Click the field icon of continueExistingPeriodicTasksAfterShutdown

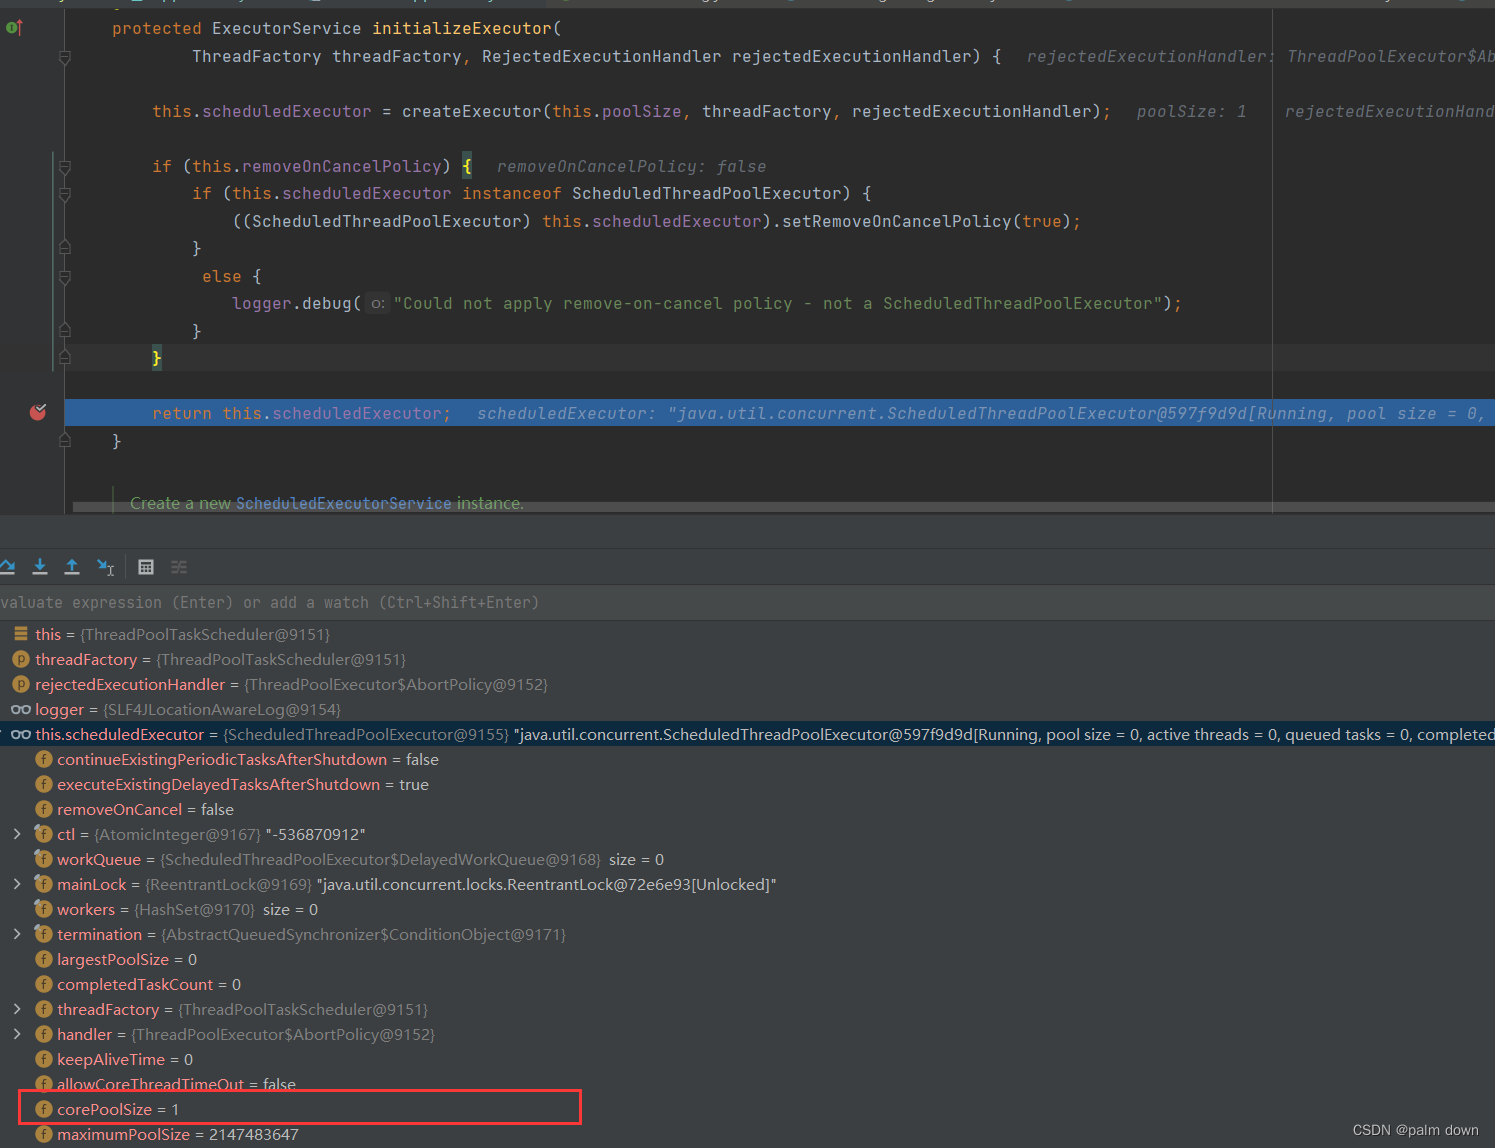44,759
